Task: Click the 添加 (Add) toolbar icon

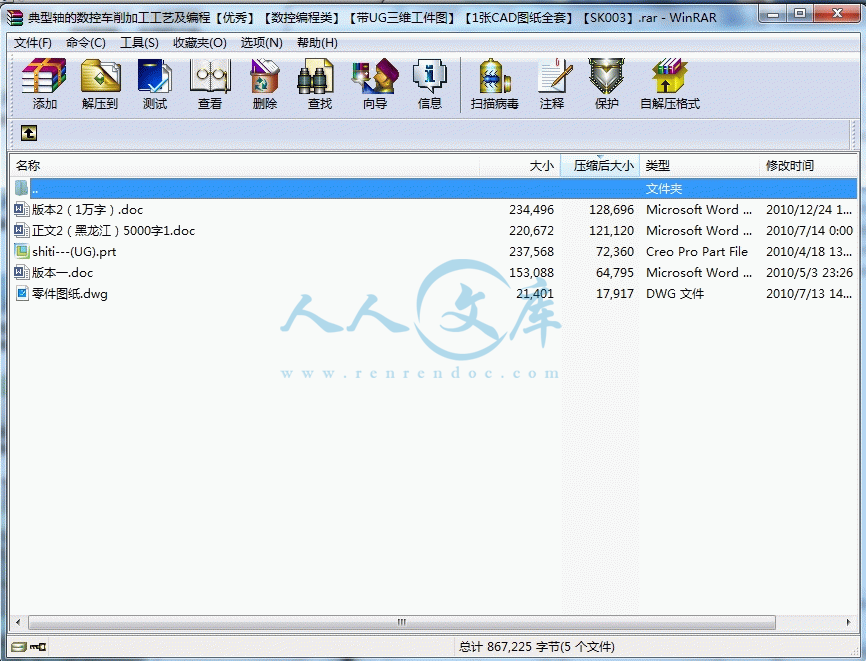Action: (x=44, y=83)
